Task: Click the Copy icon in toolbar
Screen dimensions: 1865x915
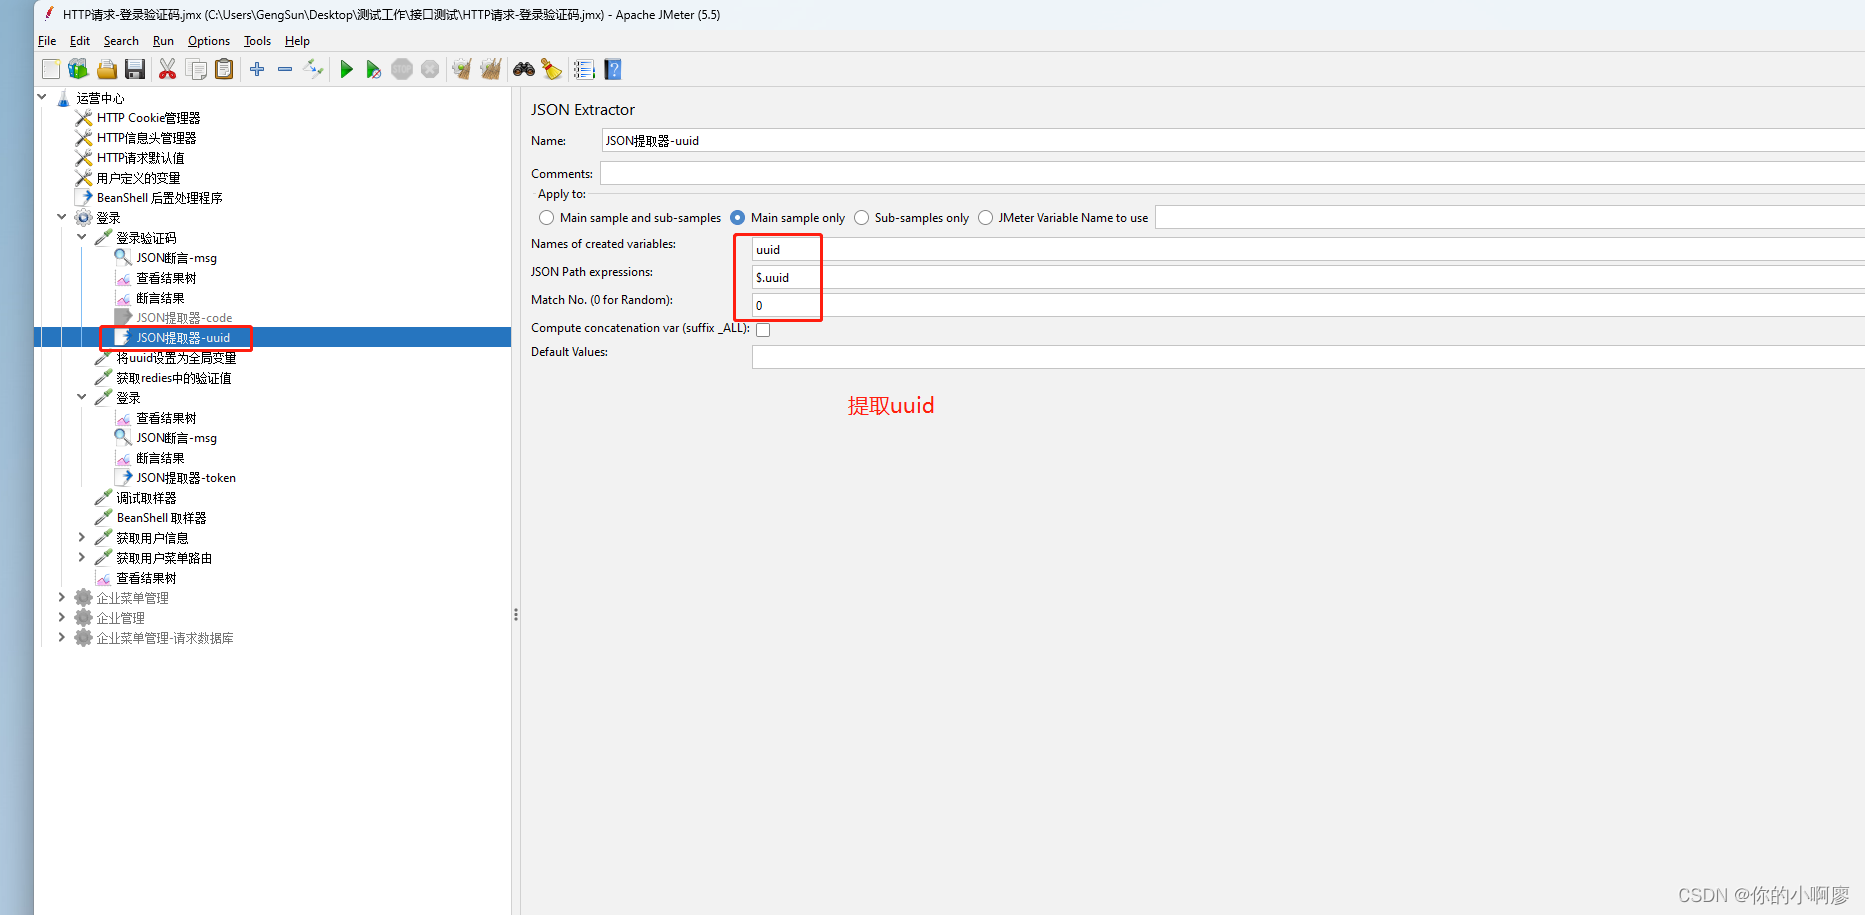Action: pos(196,69)
